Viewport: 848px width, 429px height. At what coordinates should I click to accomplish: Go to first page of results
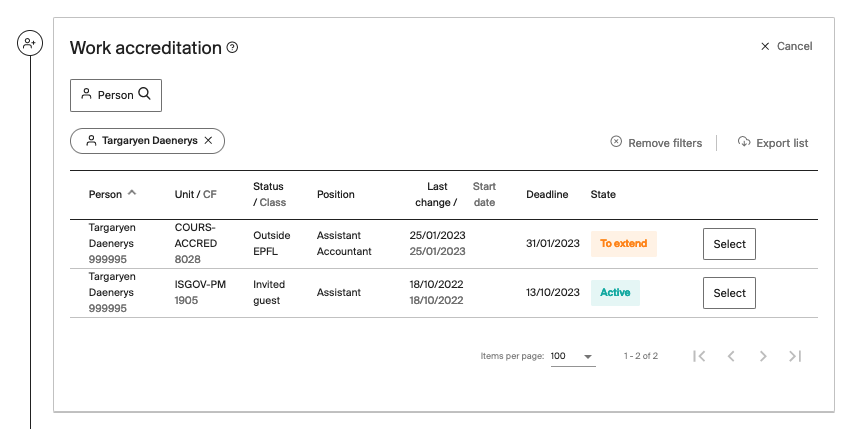pyautogui.click(x=700, y=356)
